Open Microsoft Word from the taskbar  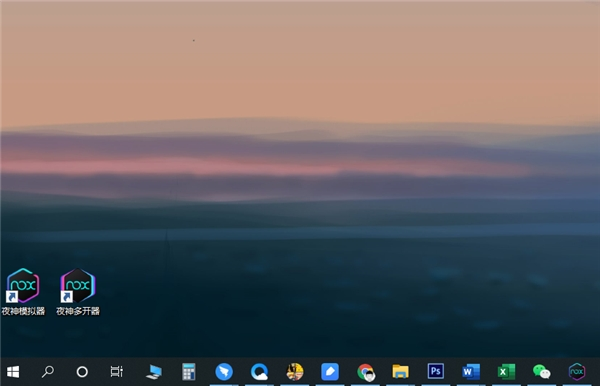point(471,371)
